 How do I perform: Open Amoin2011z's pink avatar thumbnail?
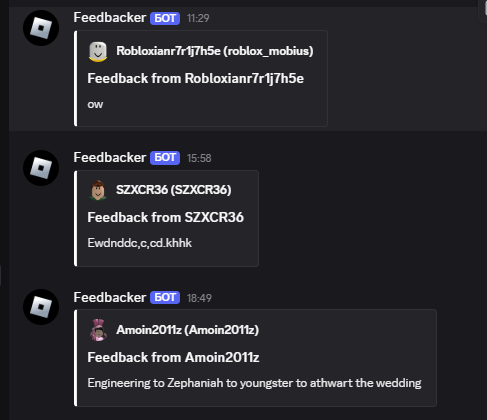point(98,330)
